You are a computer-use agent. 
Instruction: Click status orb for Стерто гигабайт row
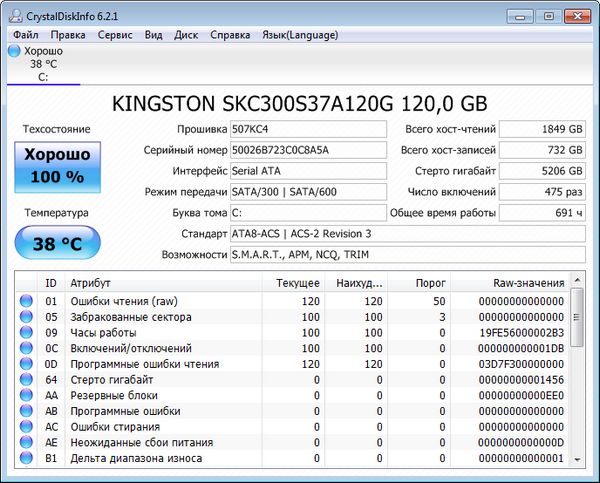pos(26,380)
